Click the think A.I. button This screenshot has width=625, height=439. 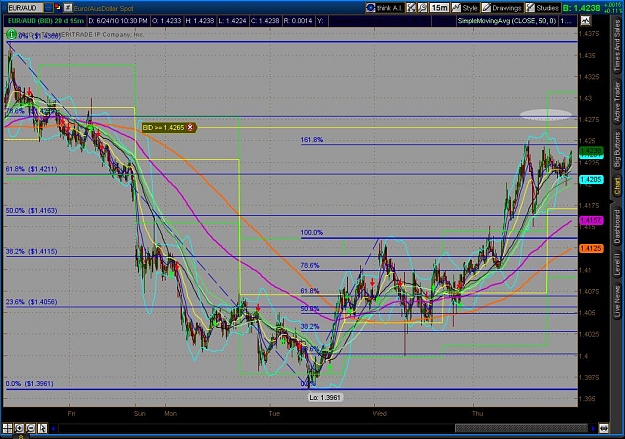(x=385, y=8)
